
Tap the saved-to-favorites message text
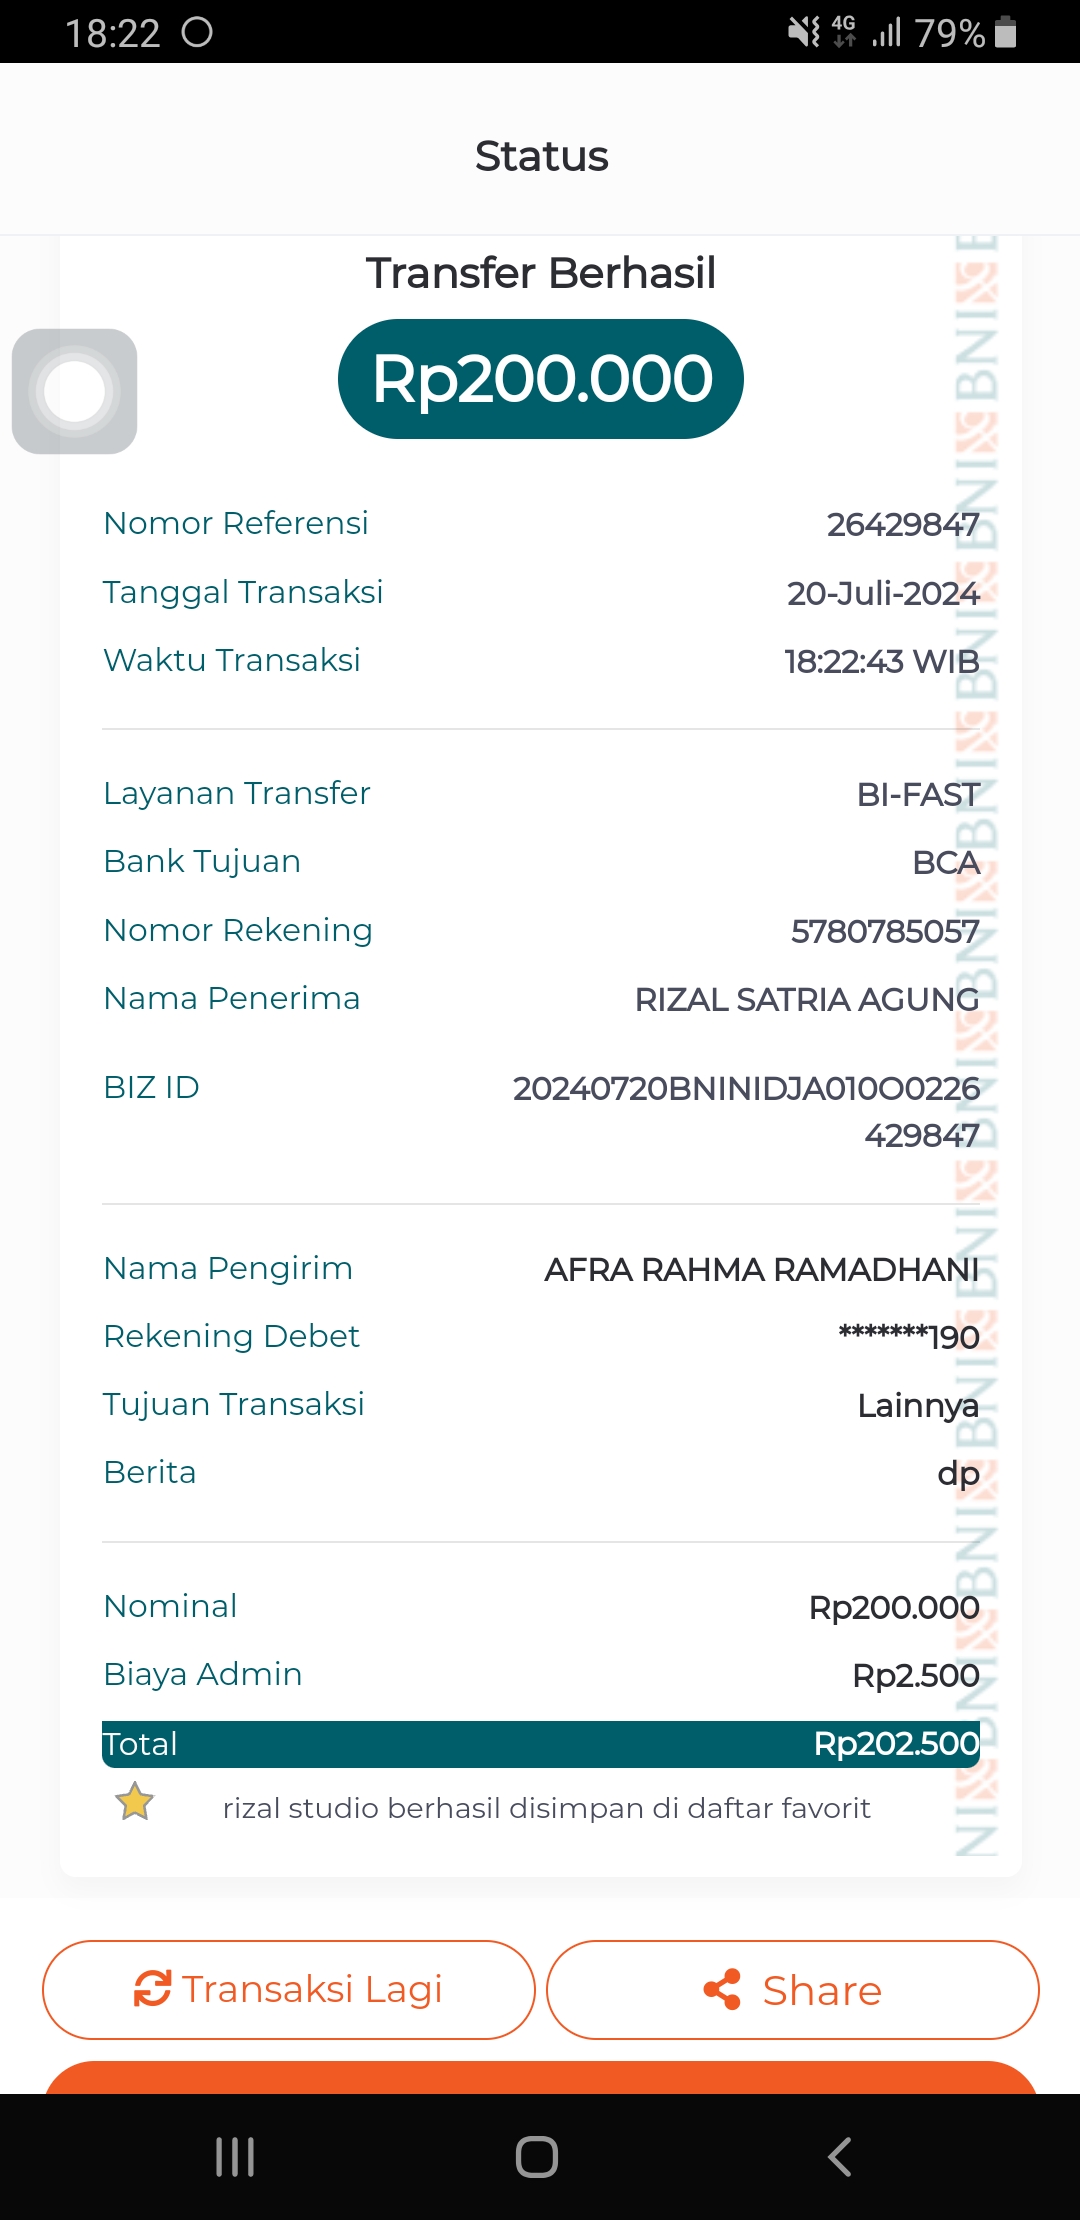(546, 1808)
